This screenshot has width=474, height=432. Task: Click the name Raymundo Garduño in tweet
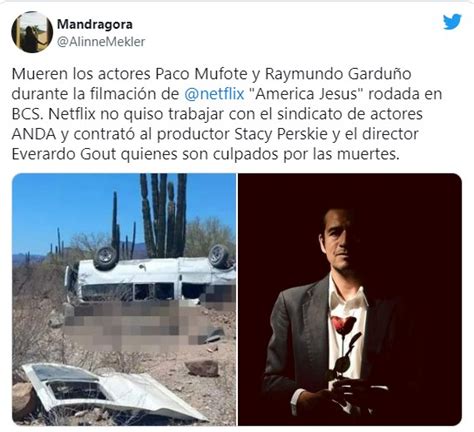coord(338,75)
